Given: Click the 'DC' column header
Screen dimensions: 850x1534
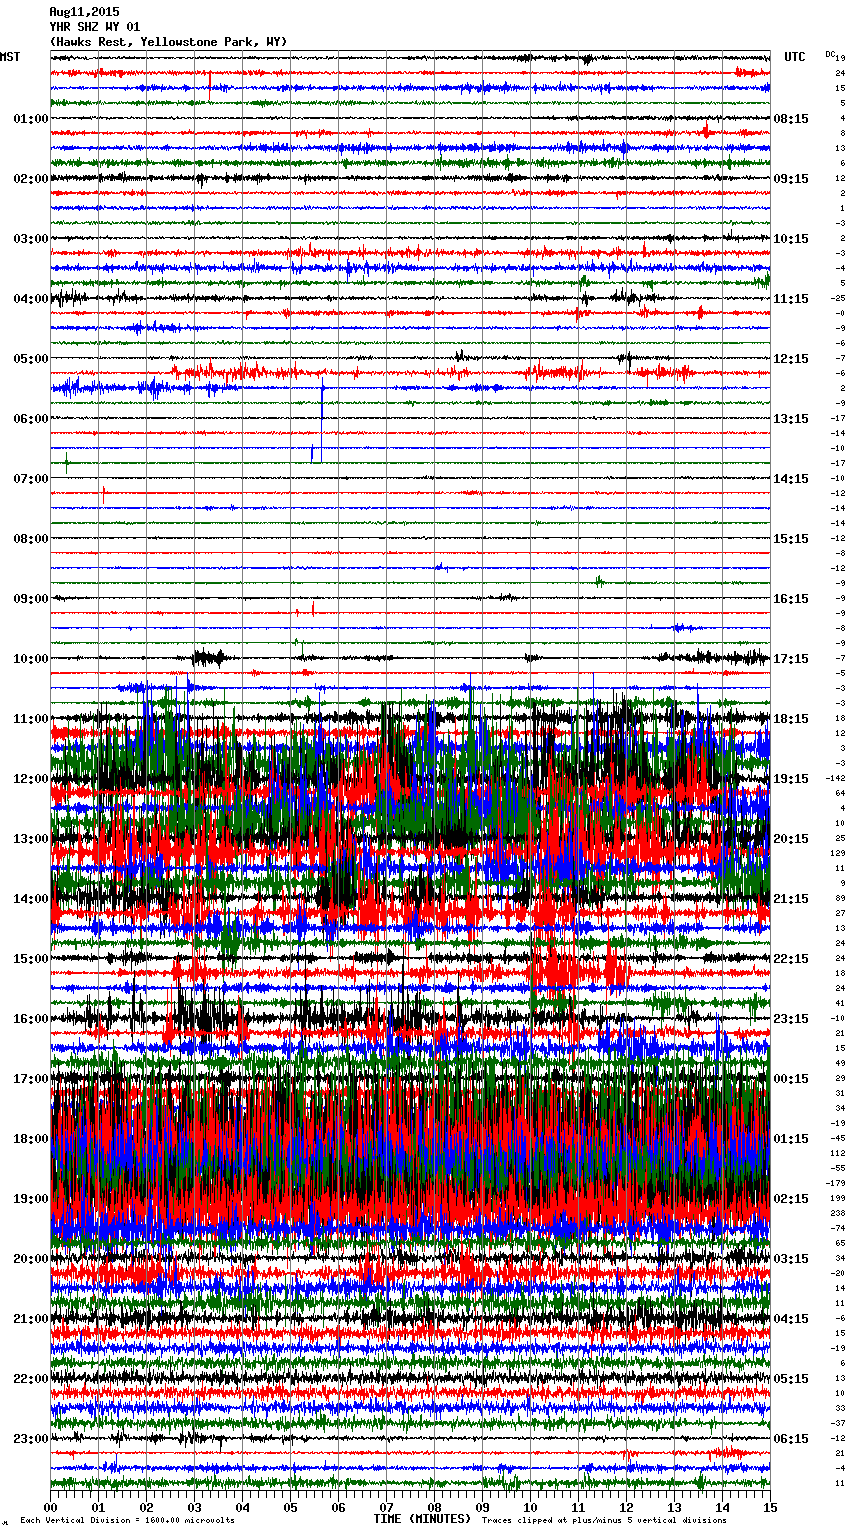Looking at the screenshot, I should 830,54.
